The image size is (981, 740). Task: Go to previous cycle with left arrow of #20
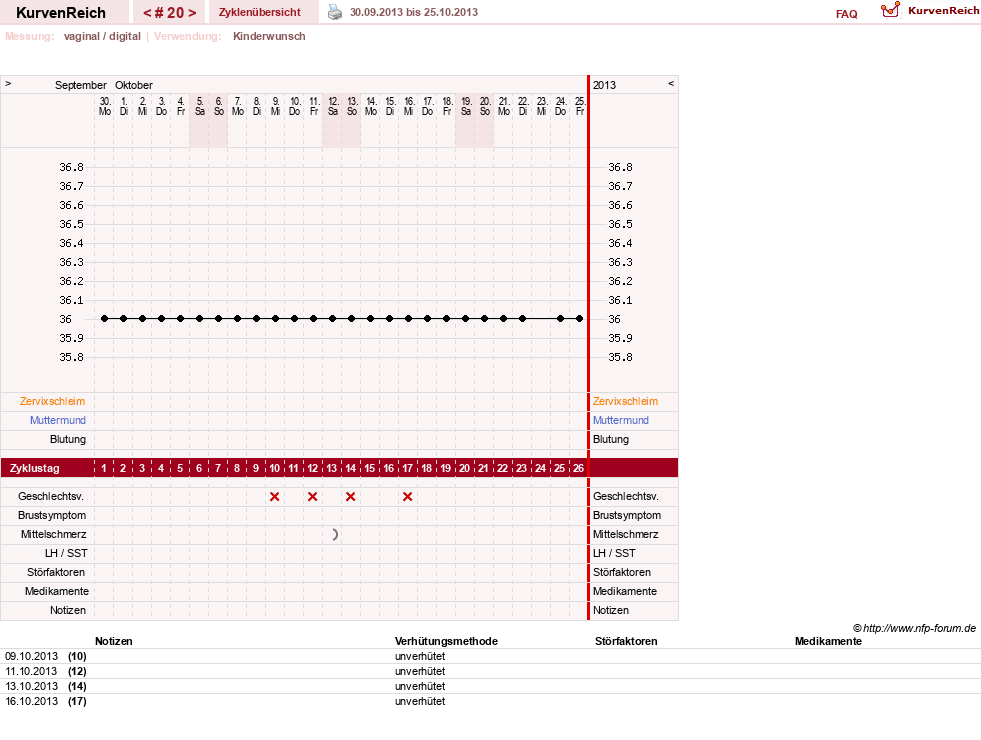tap(147, 13)
